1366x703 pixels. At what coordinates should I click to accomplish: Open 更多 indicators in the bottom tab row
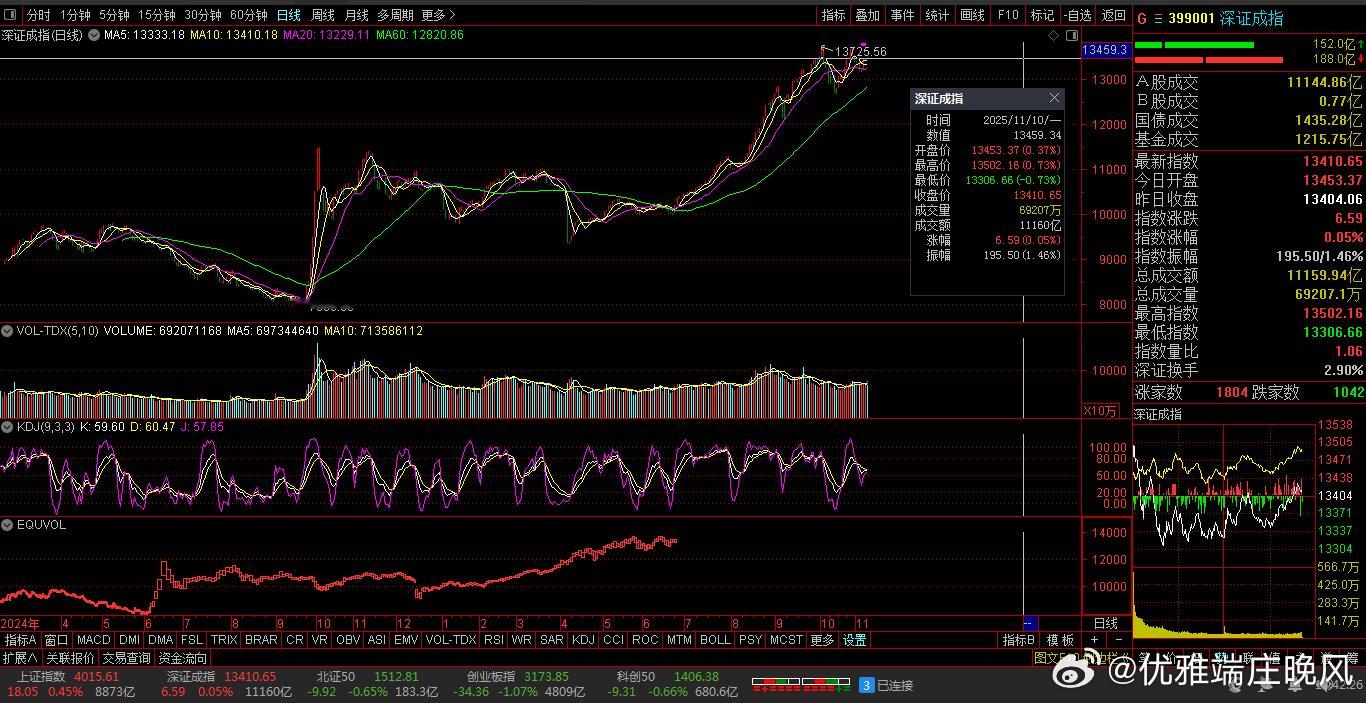(x=822, y=640)
